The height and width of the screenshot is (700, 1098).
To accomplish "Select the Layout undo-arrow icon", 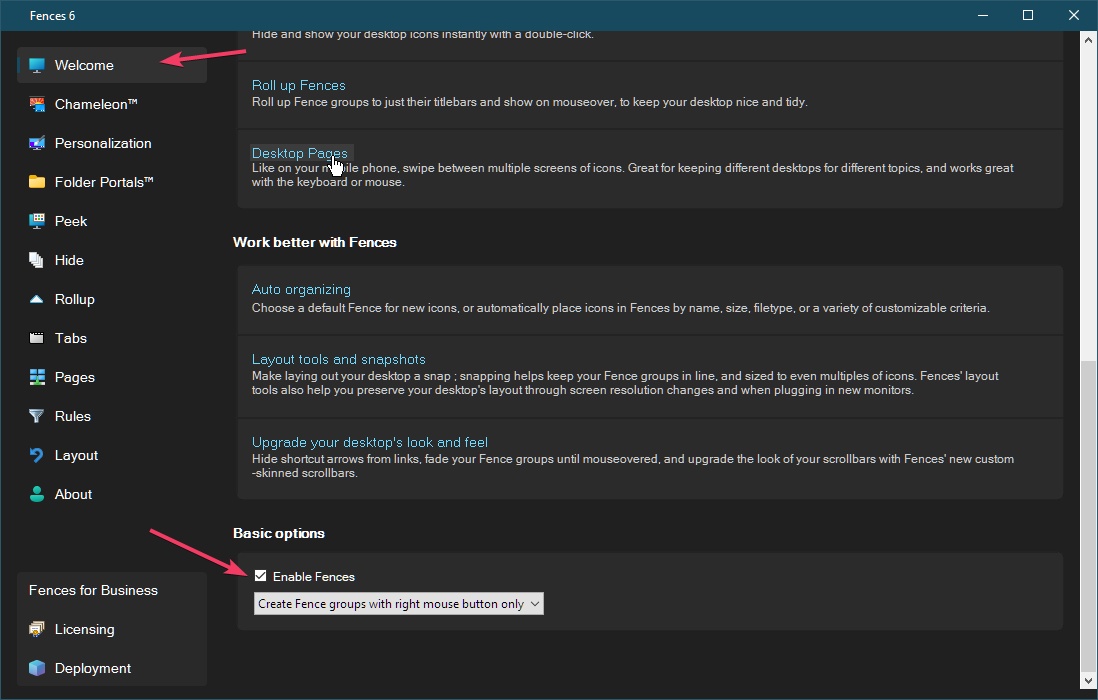I will click(37, 455).
